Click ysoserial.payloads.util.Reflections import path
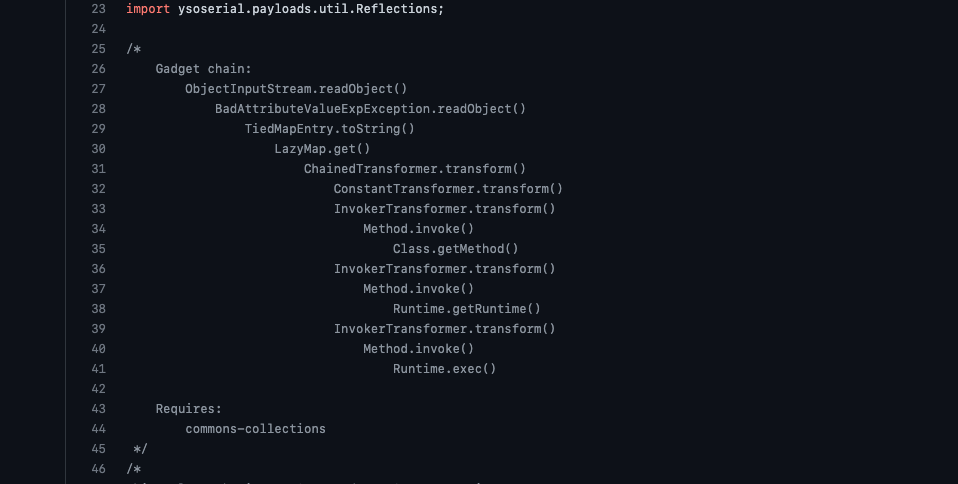958x484 pixels. [311, 9]
